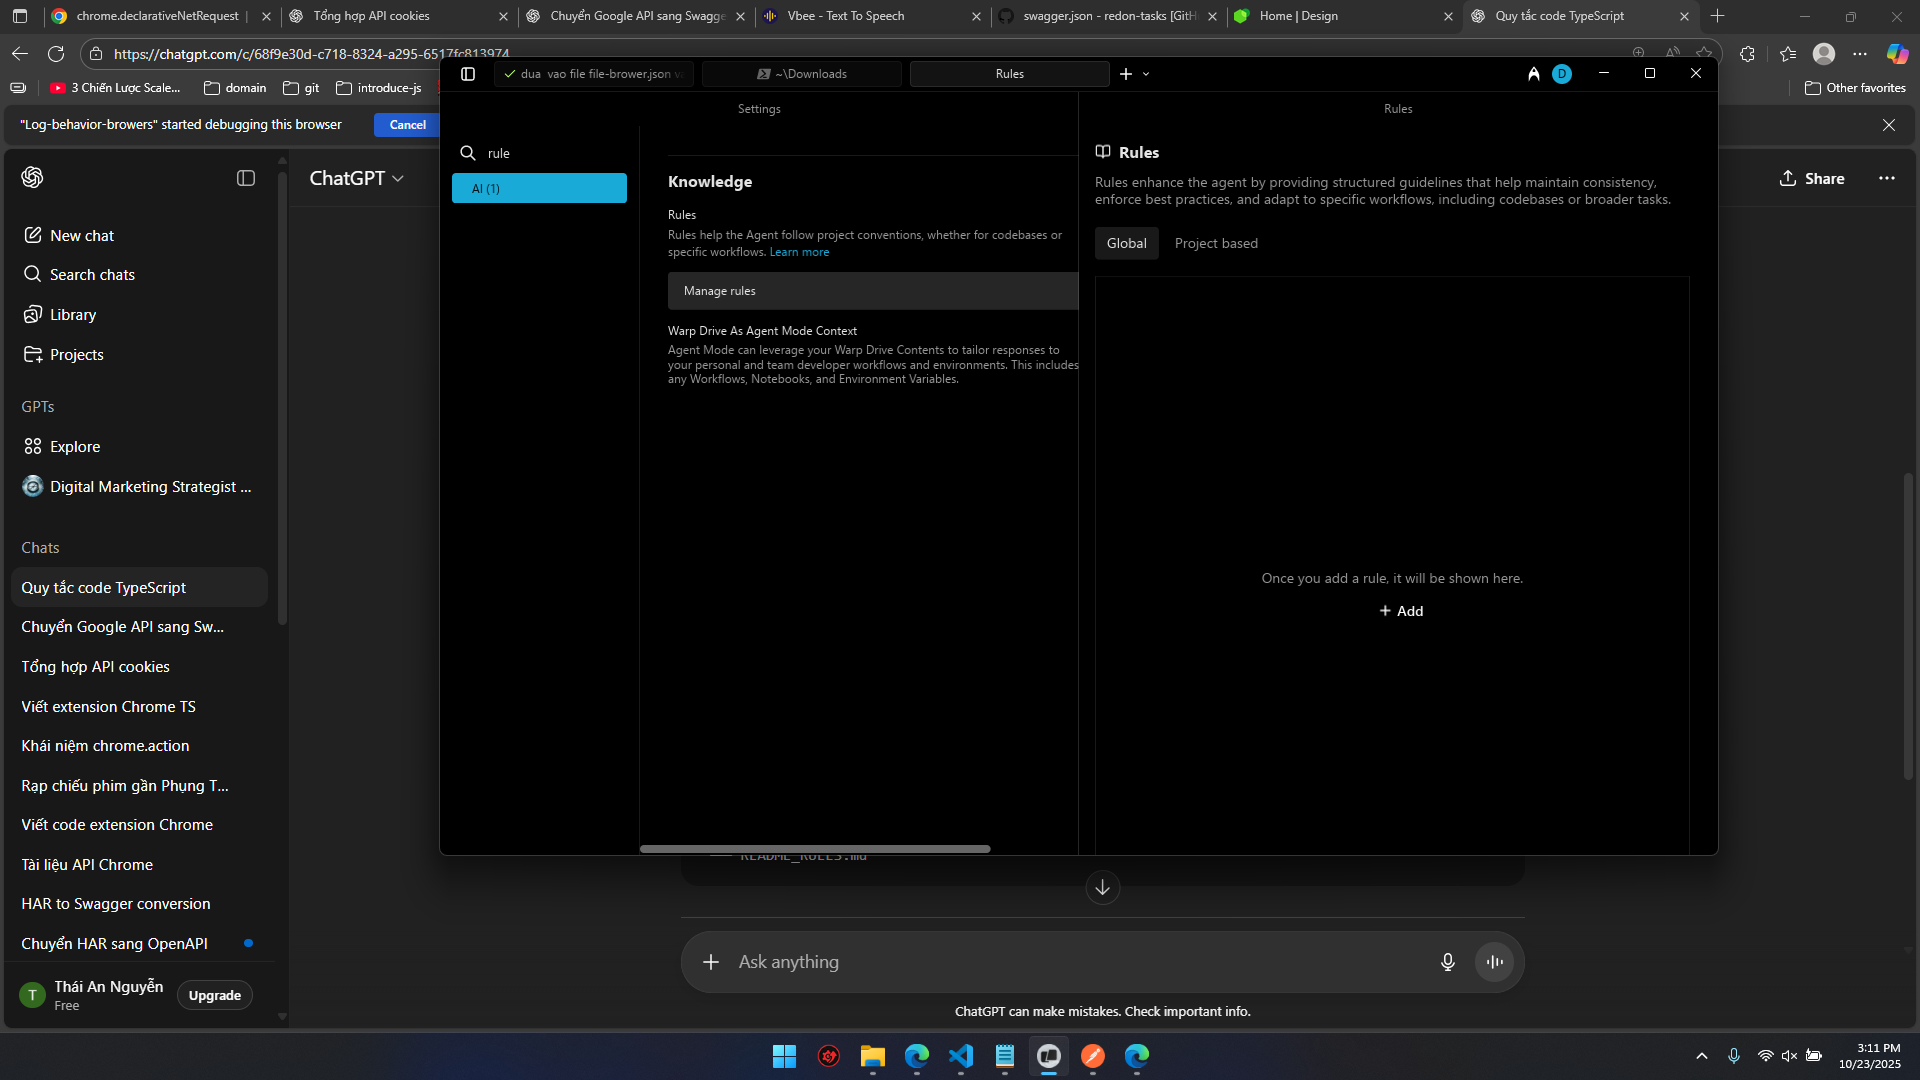
Task: Open the new tab dropdown chevron in Warp
Action: coord(1146,74)
